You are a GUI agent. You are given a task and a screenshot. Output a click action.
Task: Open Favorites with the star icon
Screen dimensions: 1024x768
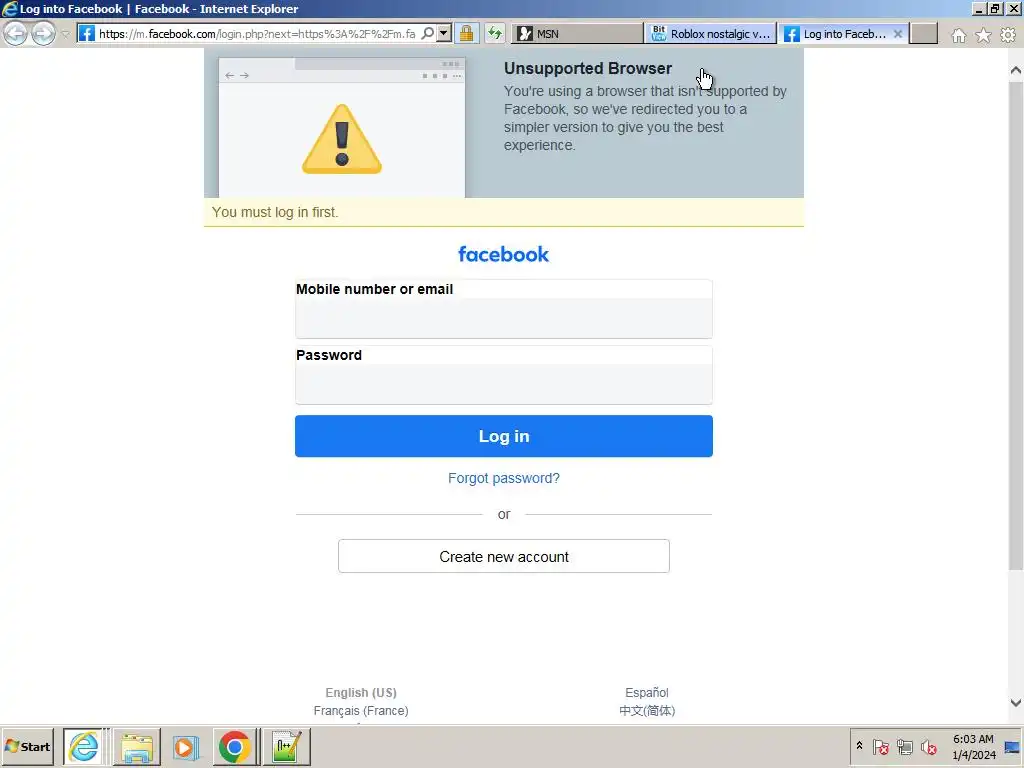[x=983, y=35]
